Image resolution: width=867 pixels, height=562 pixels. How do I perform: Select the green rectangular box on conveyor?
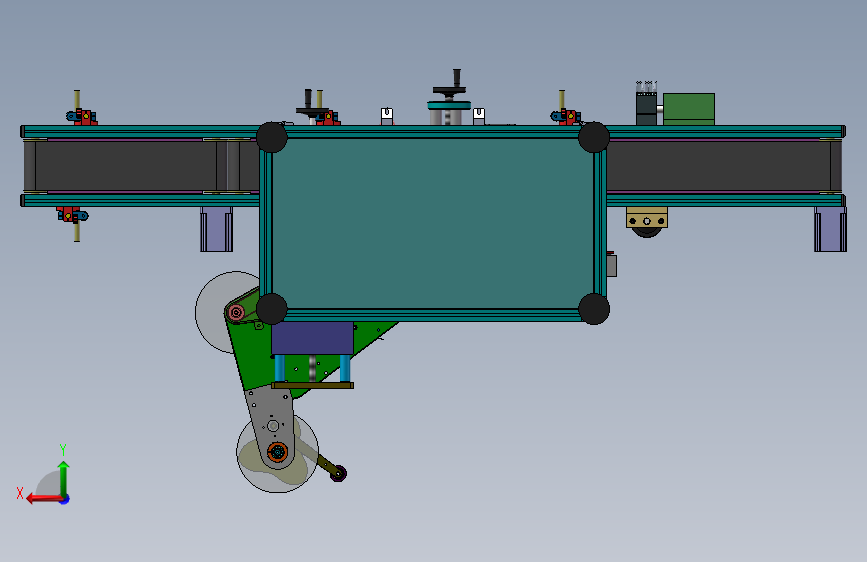[689, 109]
